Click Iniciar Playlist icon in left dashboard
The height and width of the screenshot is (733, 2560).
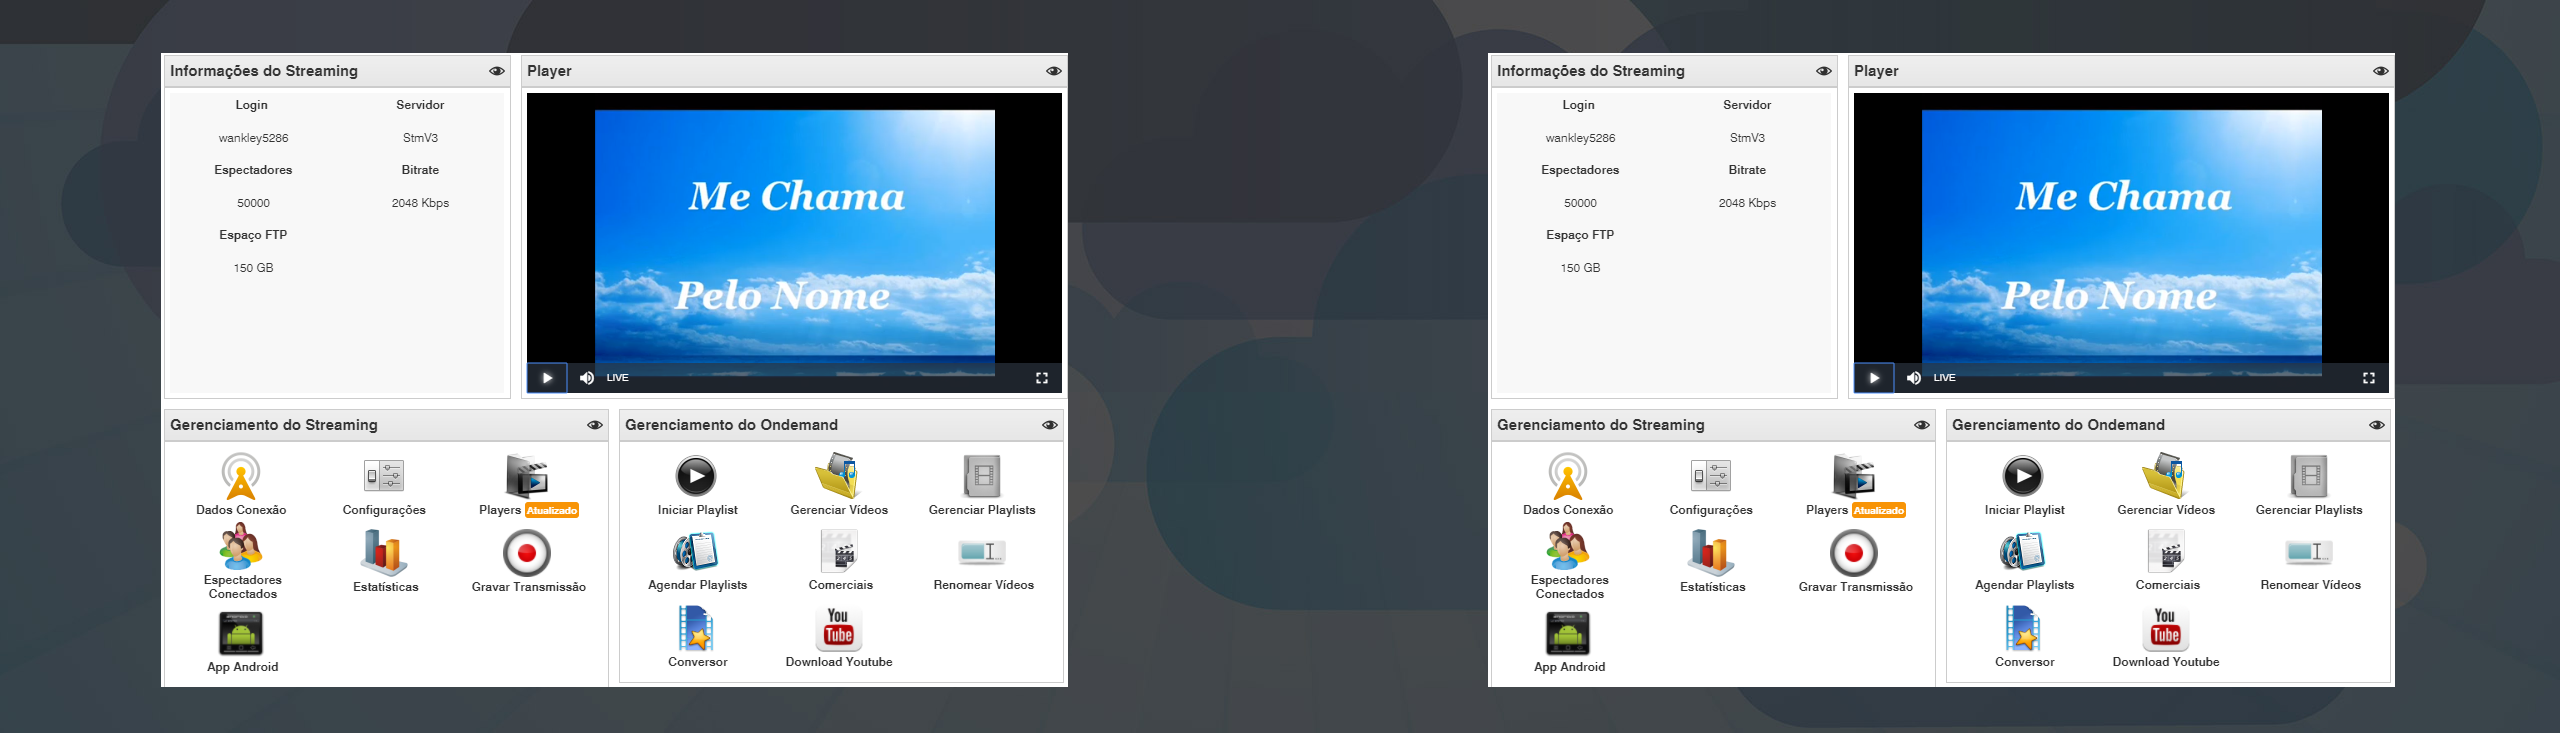pos(696,476)
